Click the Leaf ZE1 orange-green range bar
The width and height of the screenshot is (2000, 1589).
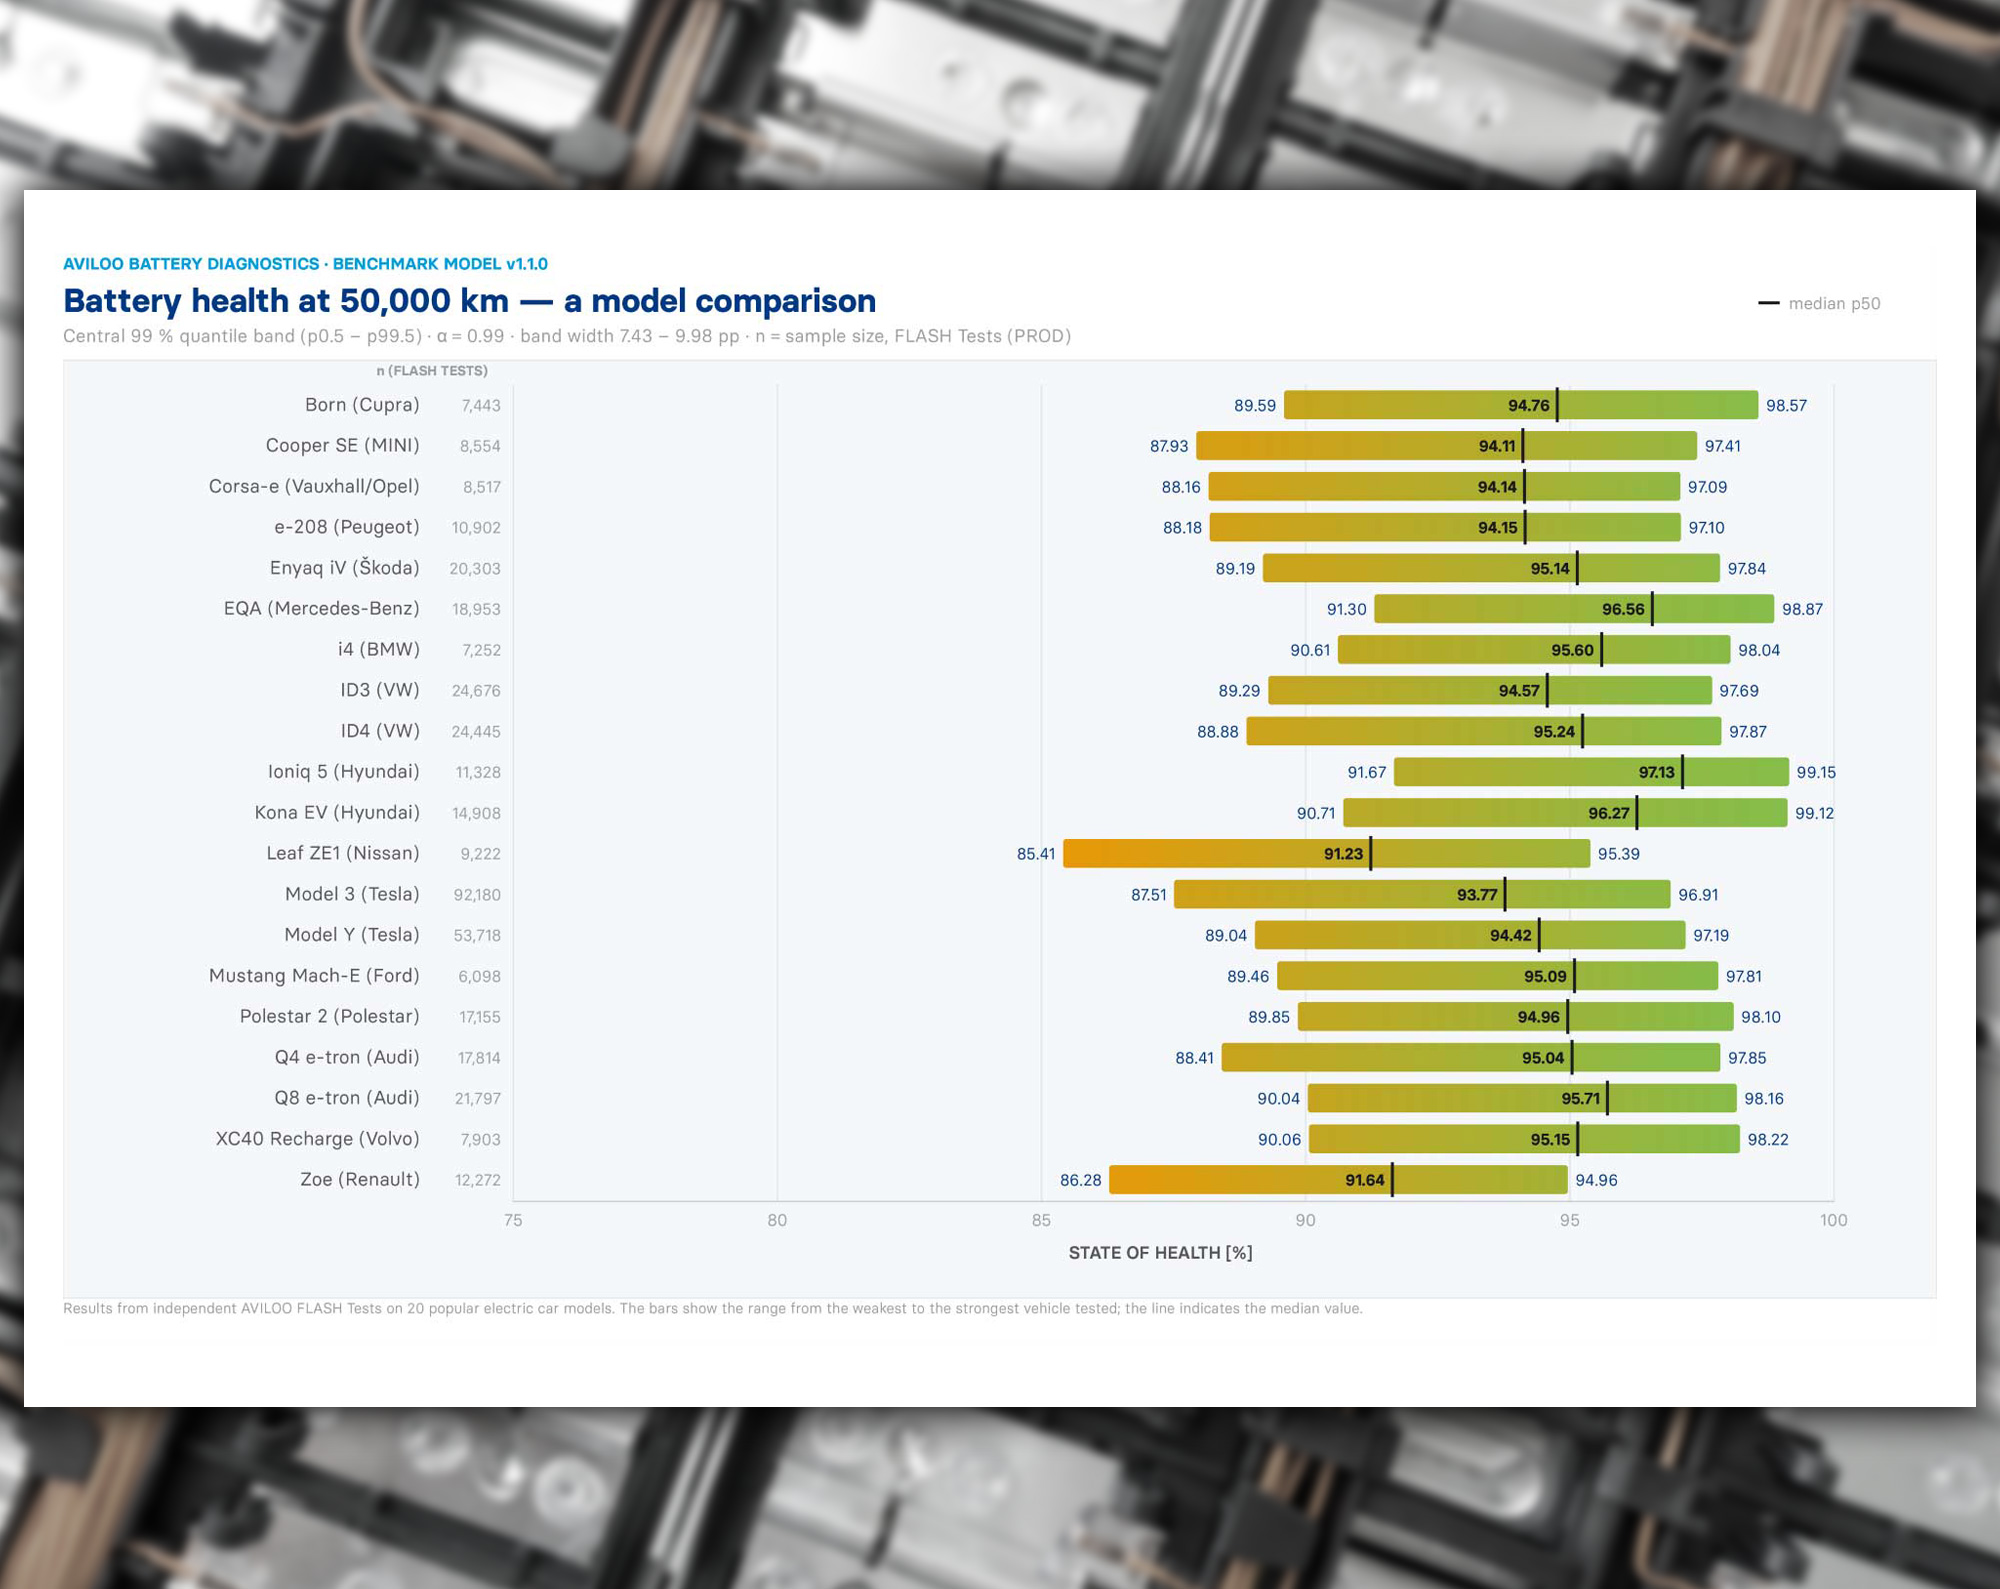1327,854
